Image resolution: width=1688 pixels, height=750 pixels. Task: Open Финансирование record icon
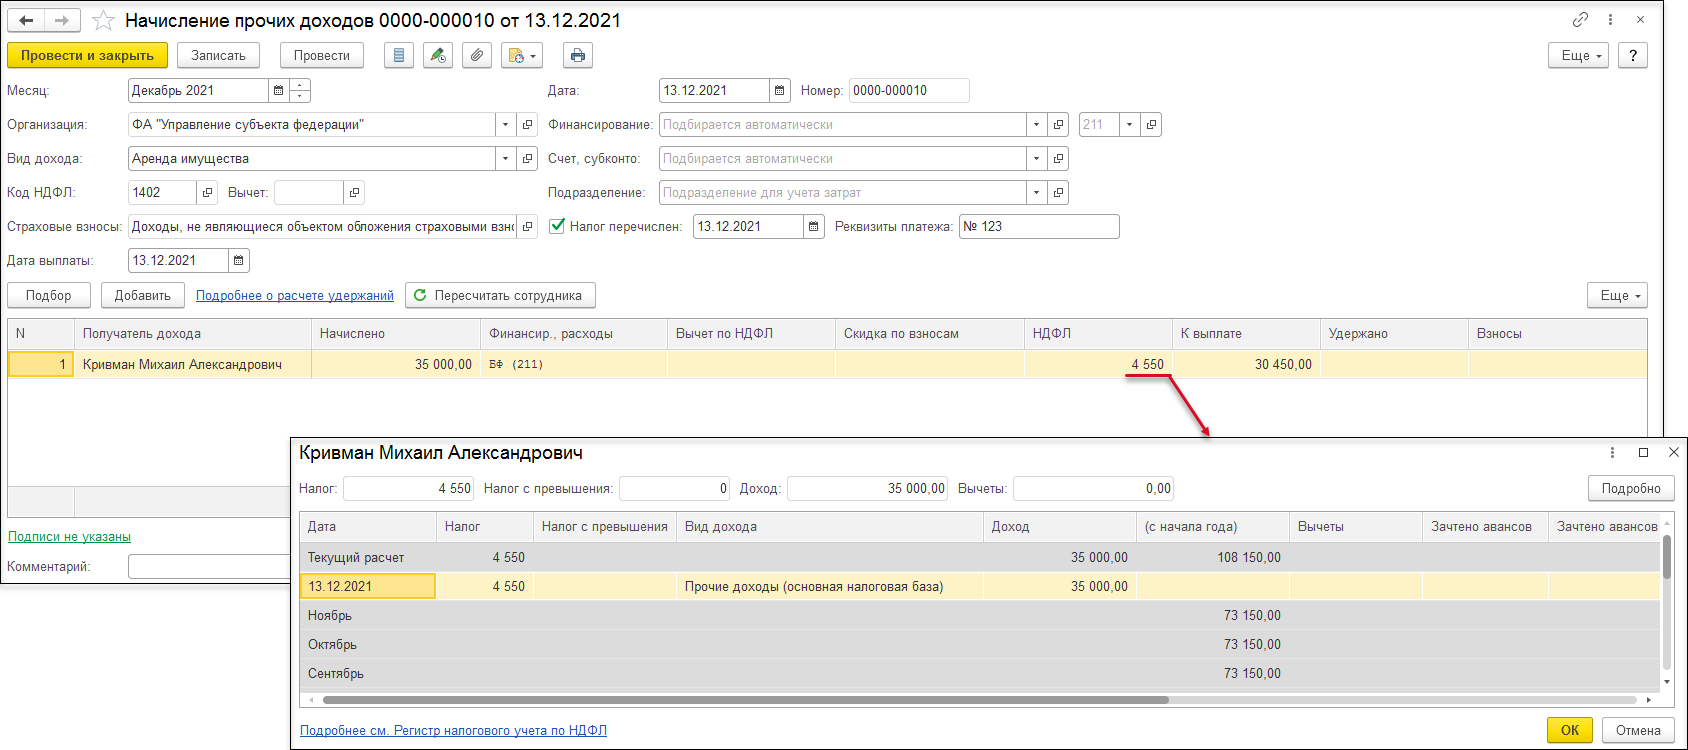point(1058,125)
